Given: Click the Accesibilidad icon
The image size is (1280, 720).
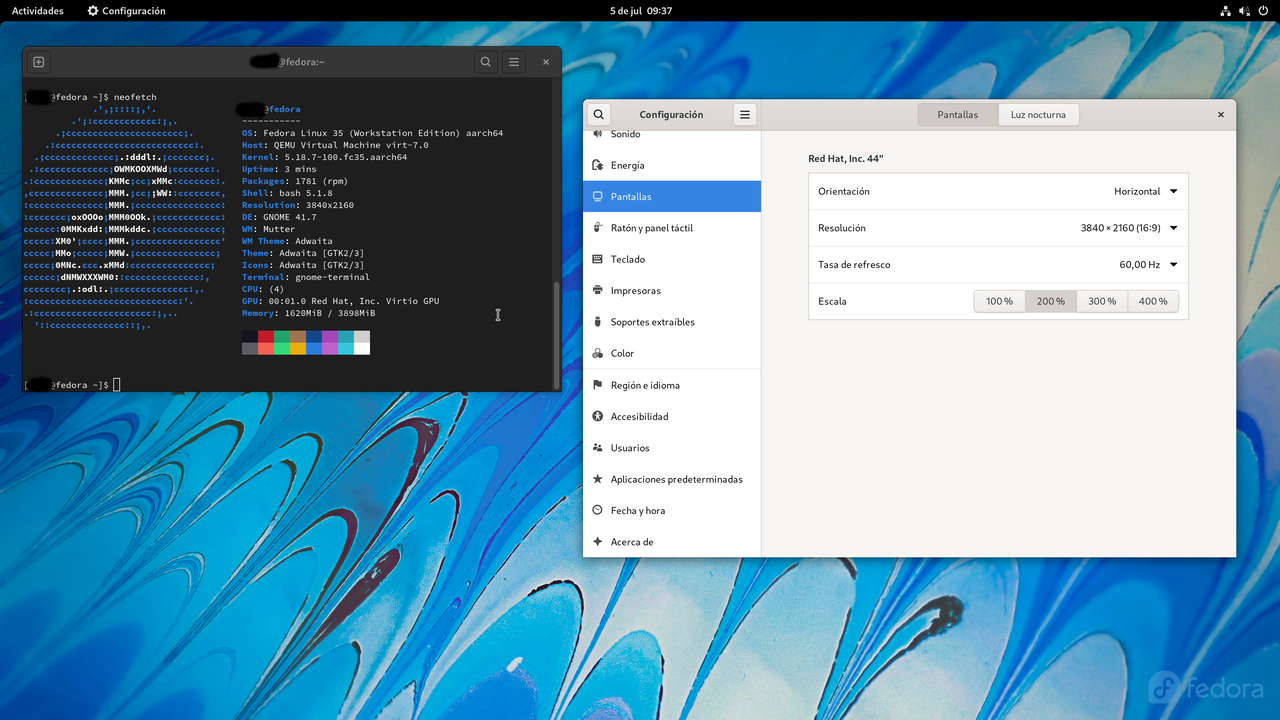Looking at the screenshot, I should click(598, 416).
